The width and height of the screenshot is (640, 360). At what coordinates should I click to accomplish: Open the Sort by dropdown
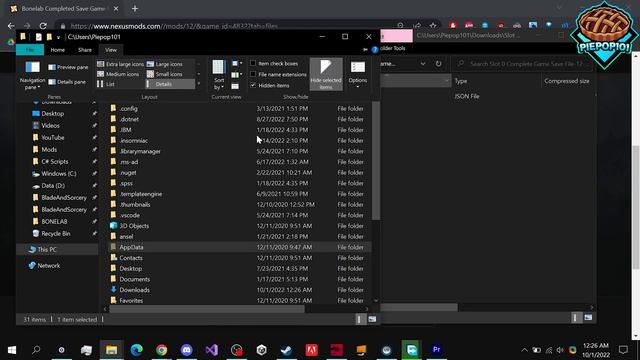[219, 75]
